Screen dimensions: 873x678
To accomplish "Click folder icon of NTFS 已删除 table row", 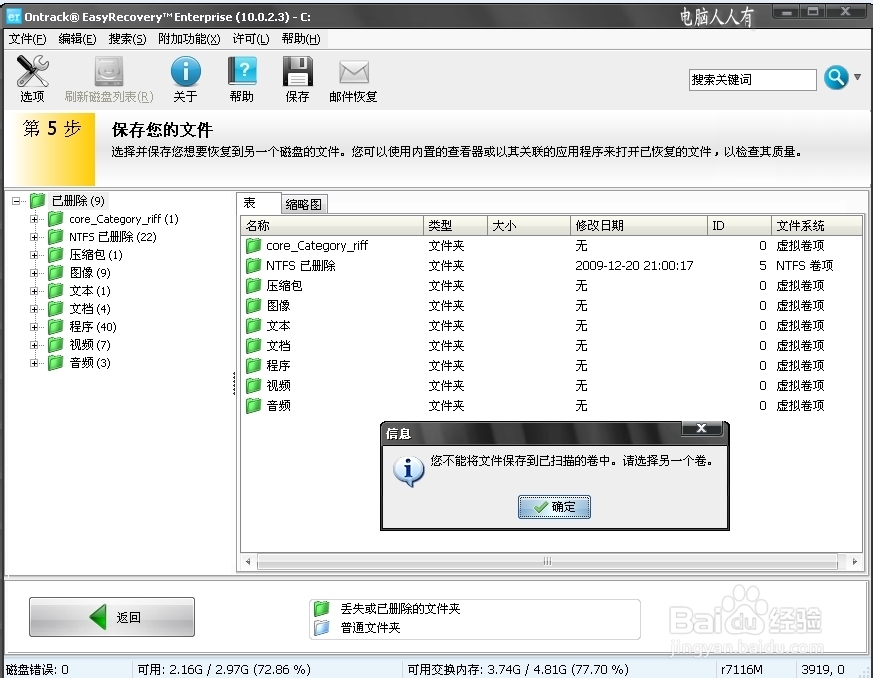I will tap(253, 266).
